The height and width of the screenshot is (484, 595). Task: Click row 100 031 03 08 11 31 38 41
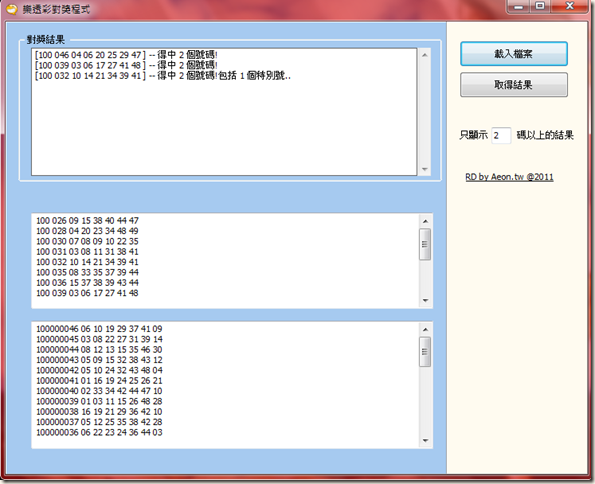point(87,252)
